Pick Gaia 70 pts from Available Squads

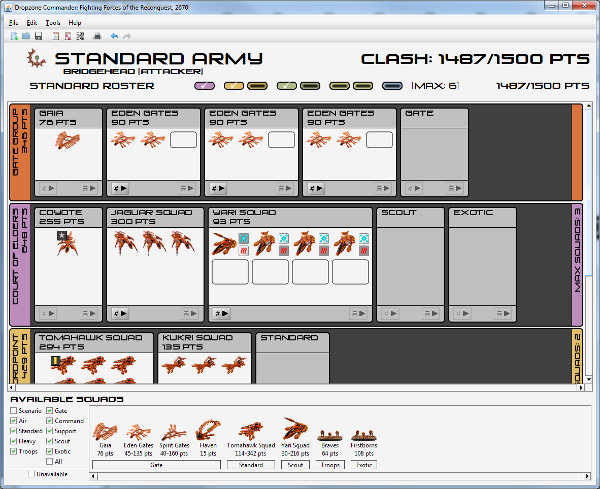105,440
